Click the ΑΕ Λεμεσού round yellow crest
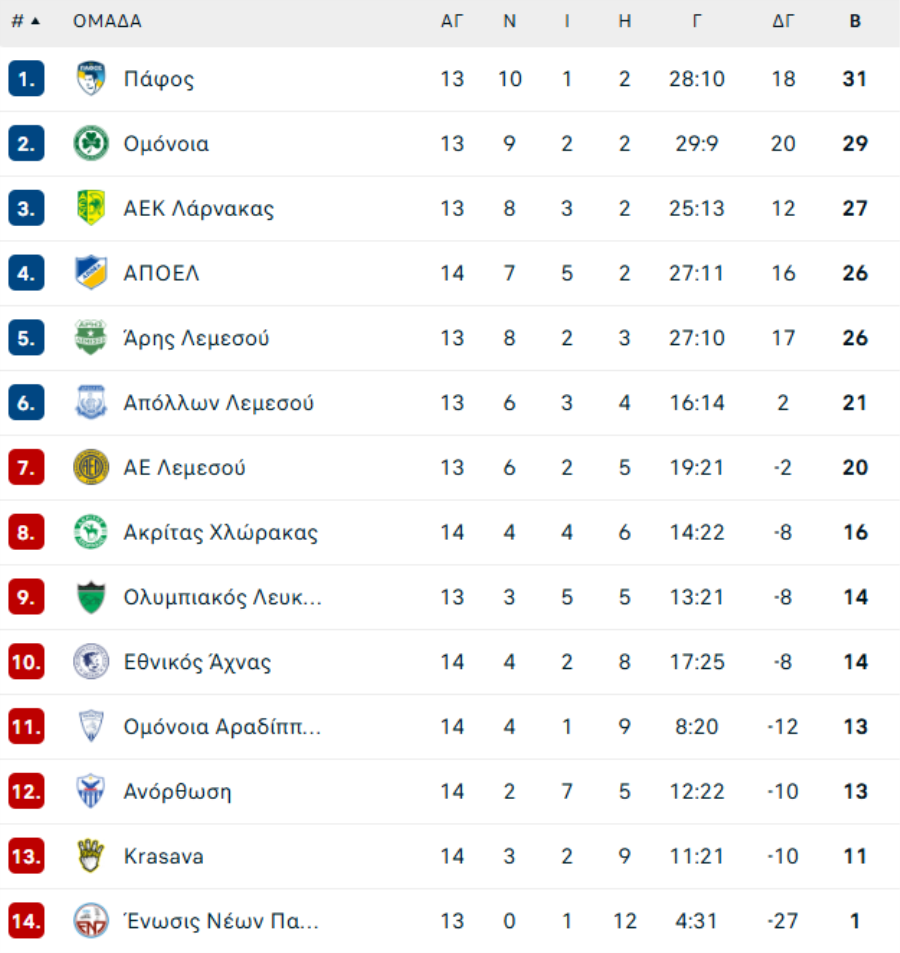The height and width of the screenshot is (953, 900). 91,467
